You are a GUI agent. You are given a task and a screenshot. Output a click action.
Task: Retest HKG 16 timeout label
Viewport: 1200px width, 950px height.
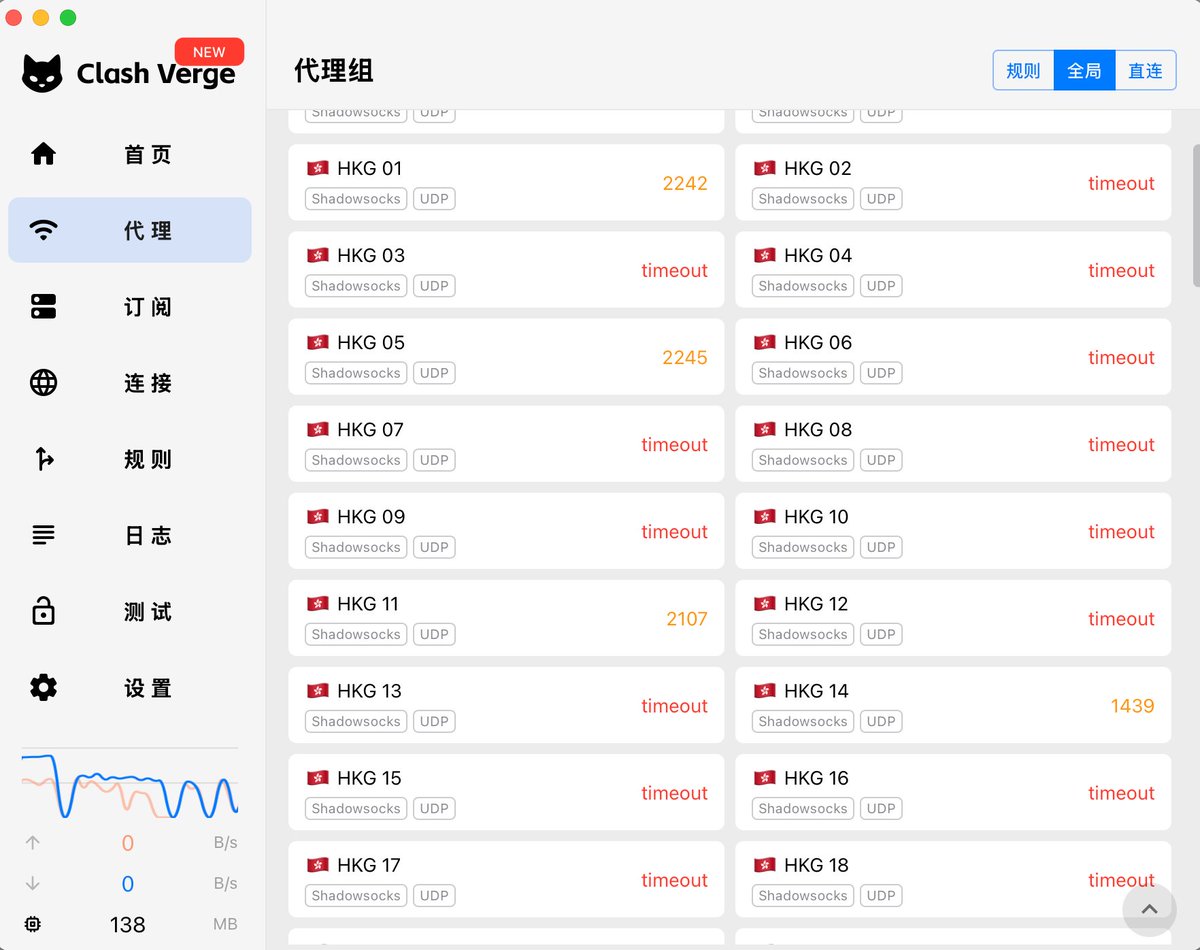coord(1121,792)
